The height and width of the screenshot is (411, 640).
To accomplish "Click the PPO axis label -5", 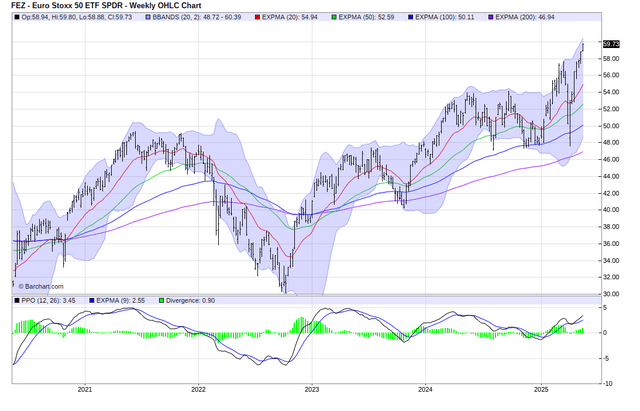I will [606, 359].
